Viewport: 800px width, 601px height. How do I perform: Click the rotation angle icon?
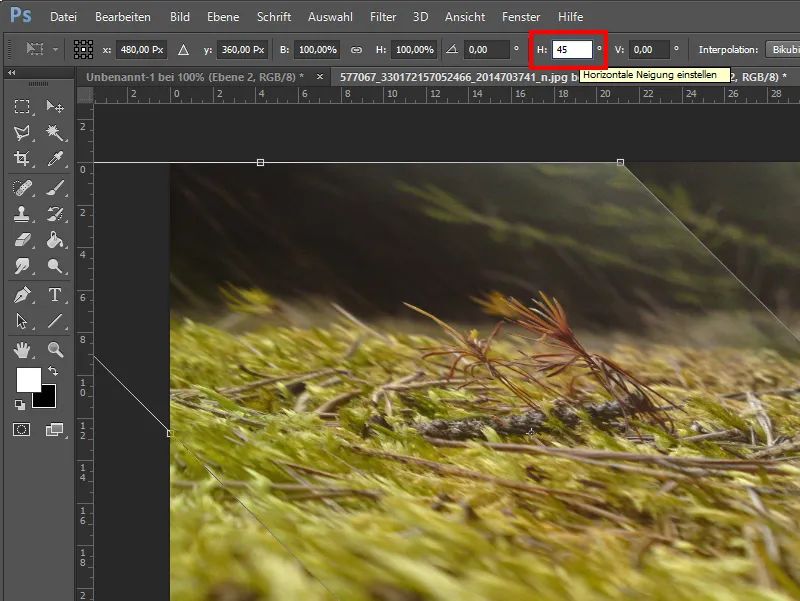pos(452,49)
